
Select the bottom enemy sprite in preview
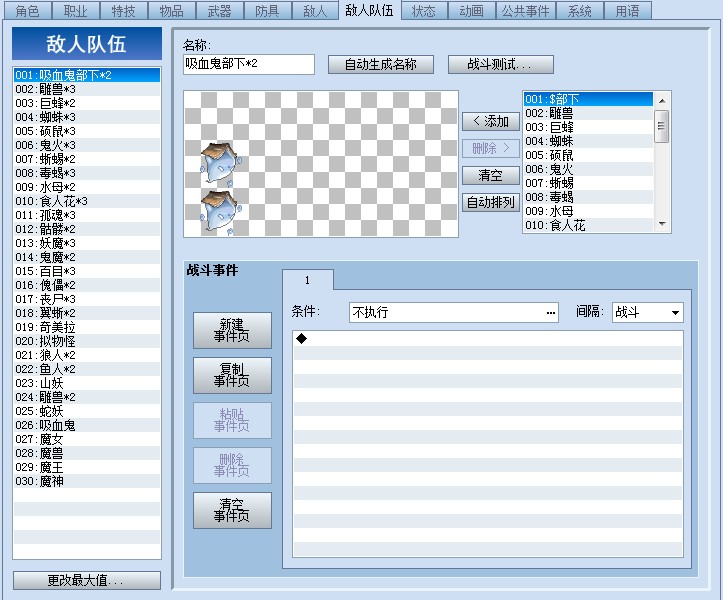click(x=220, y=213)
